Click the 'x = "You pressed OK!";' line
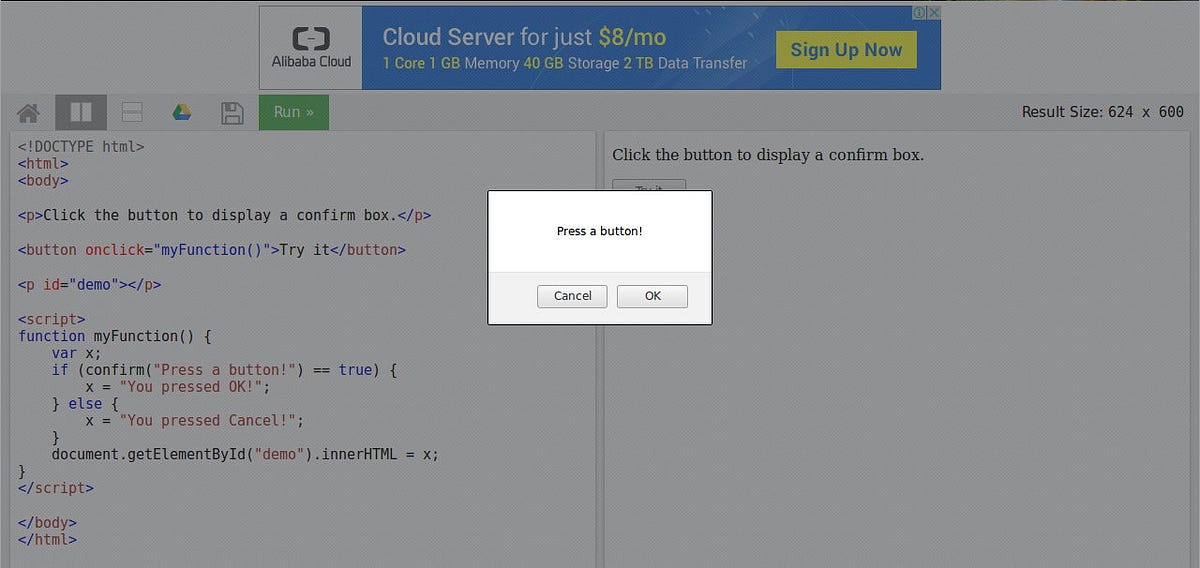The image size is (1200, 568). click(x=178, y=387)
